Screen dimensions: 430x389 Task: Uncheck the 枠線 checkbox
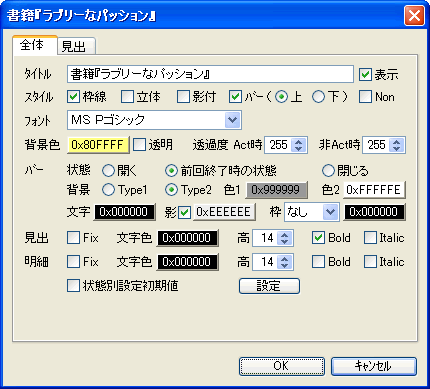click(73, 97)
